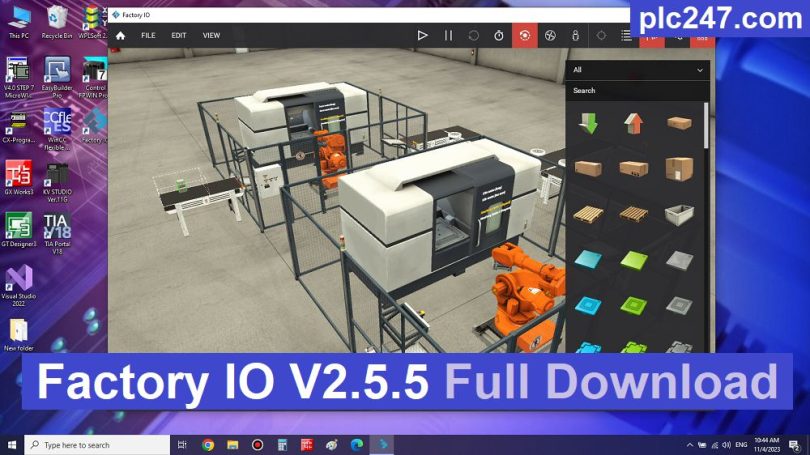
Task: Click the Type here to search box
Action: pyautogui.click(x=97, y=445)
